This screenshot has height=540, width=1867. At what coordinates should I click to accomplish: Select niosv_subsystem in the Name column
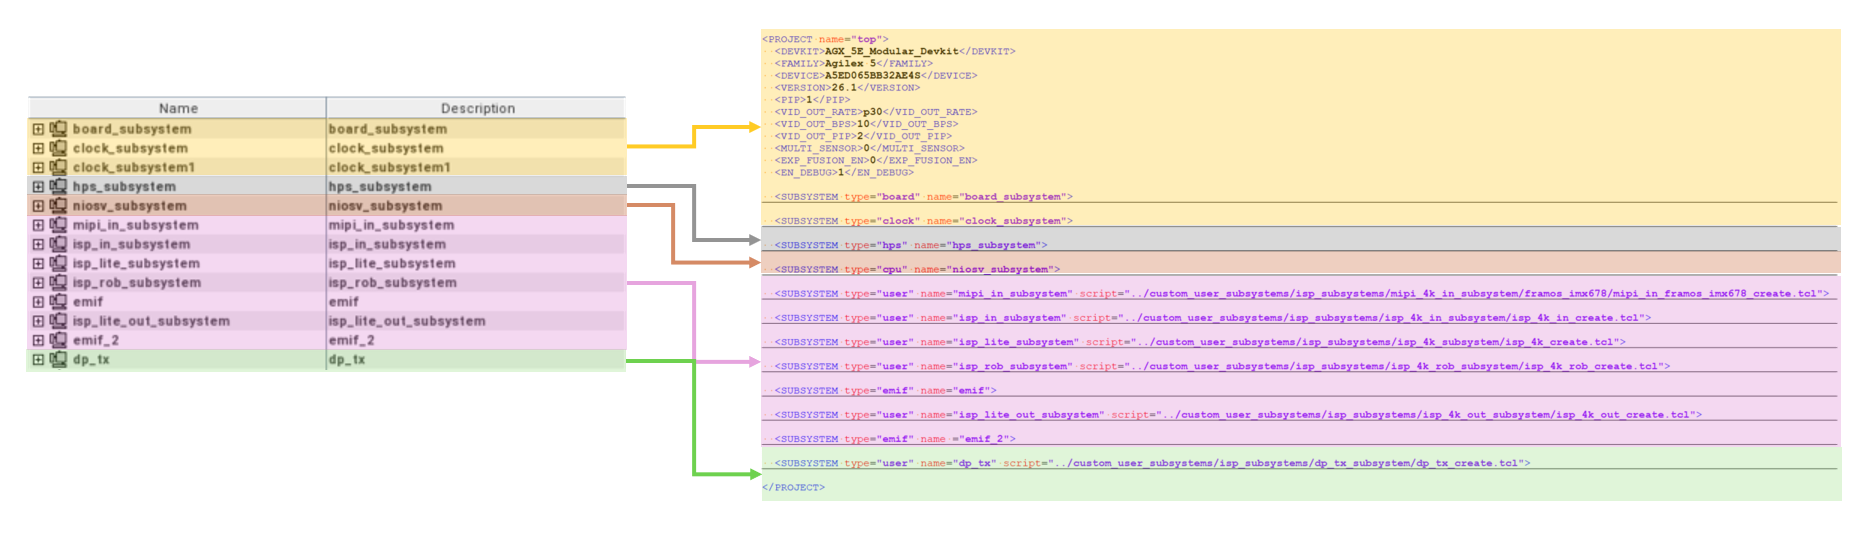pos(129,206)
